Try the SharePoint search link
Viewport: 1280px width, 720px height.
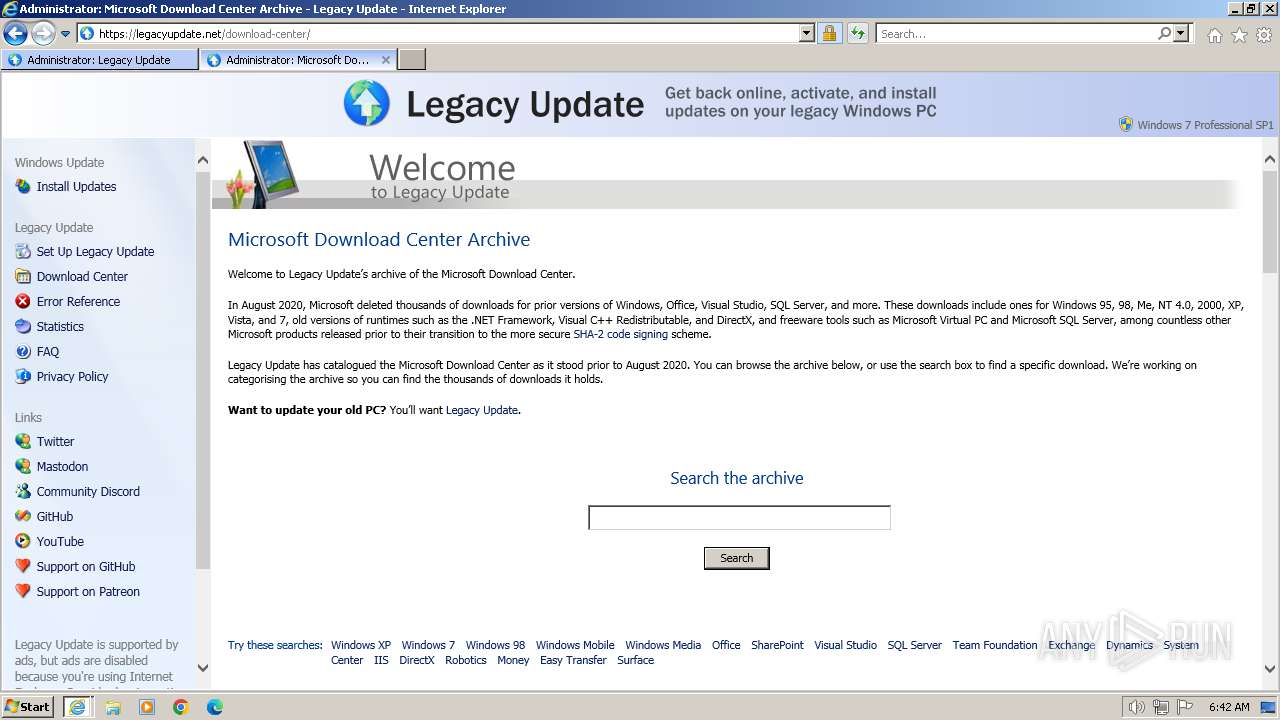tap(777, 645)
